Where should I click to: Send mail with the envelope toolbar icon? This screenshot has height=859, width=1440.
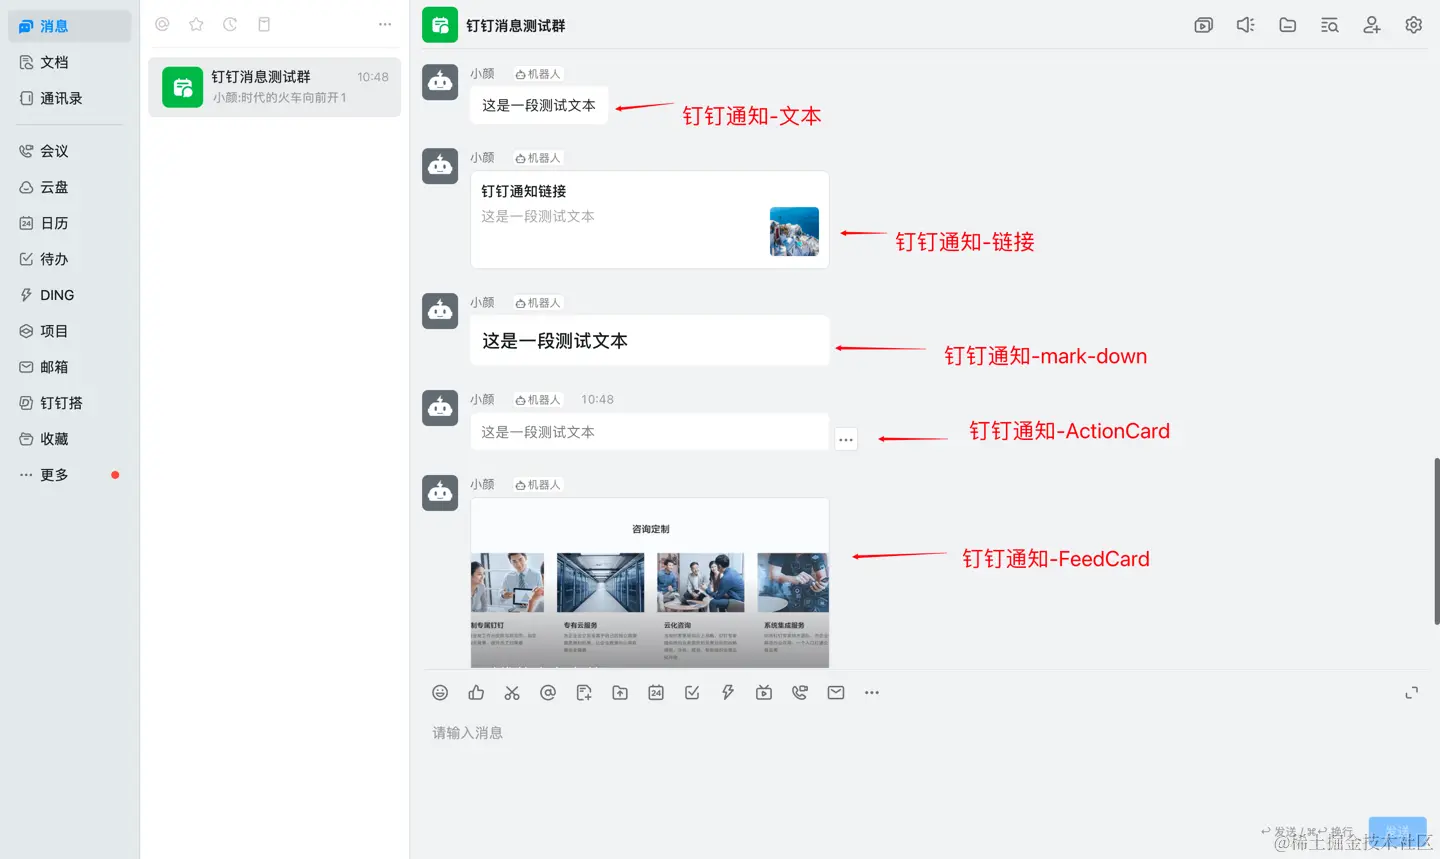(836, 693)
